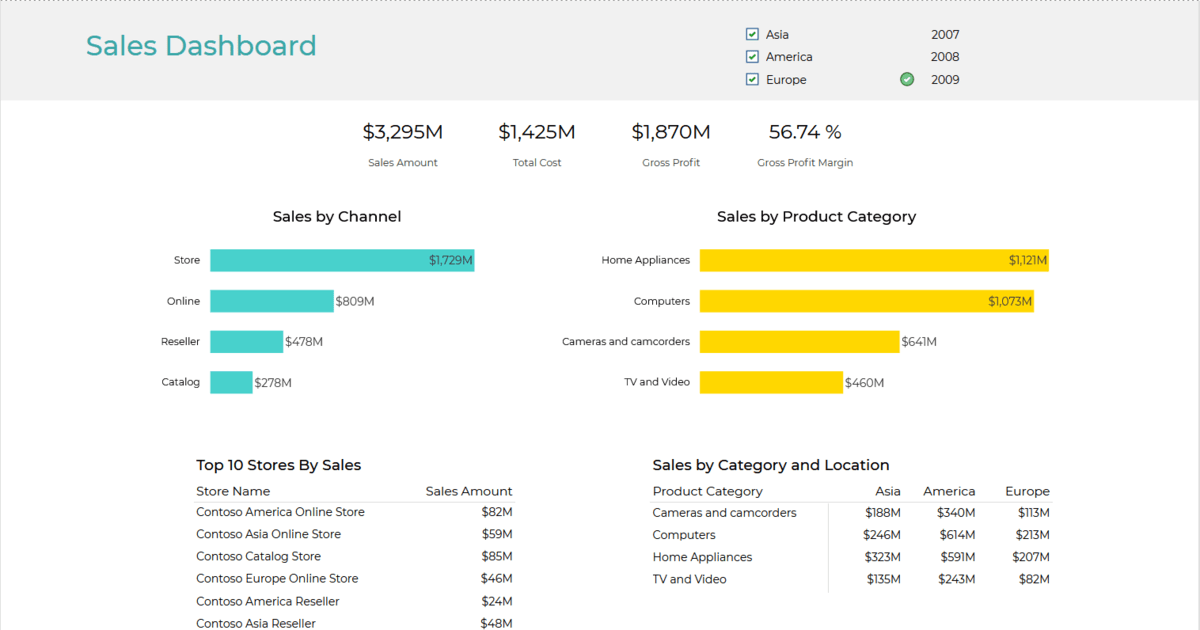1200x630 pixels.
Task: Select year 2007 in the year filter
Action: click(944, 35)
